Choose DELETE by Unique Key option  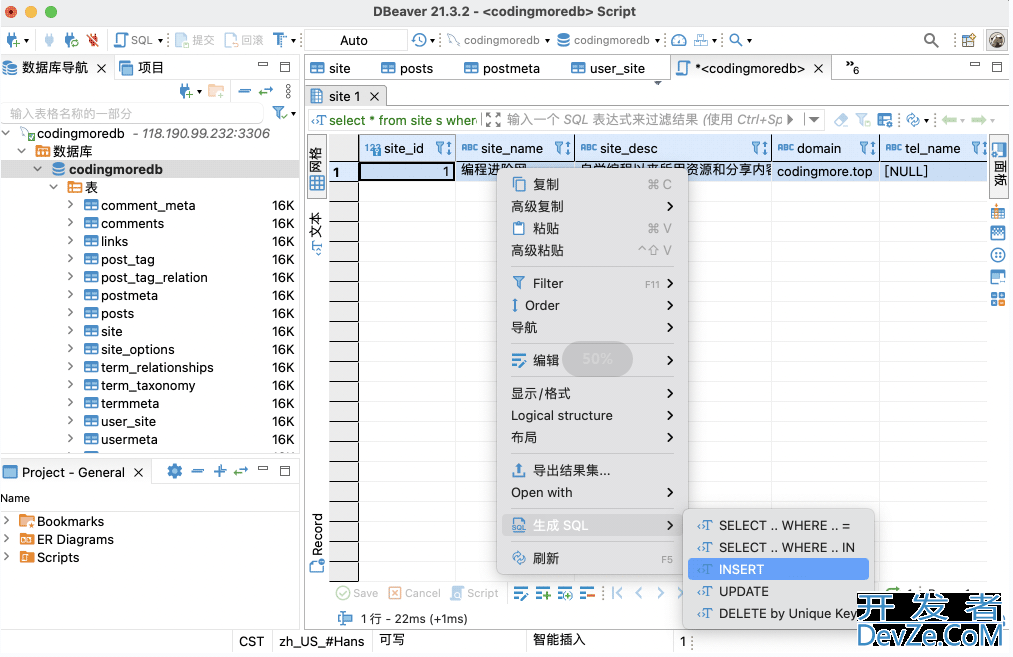(778, 613)
